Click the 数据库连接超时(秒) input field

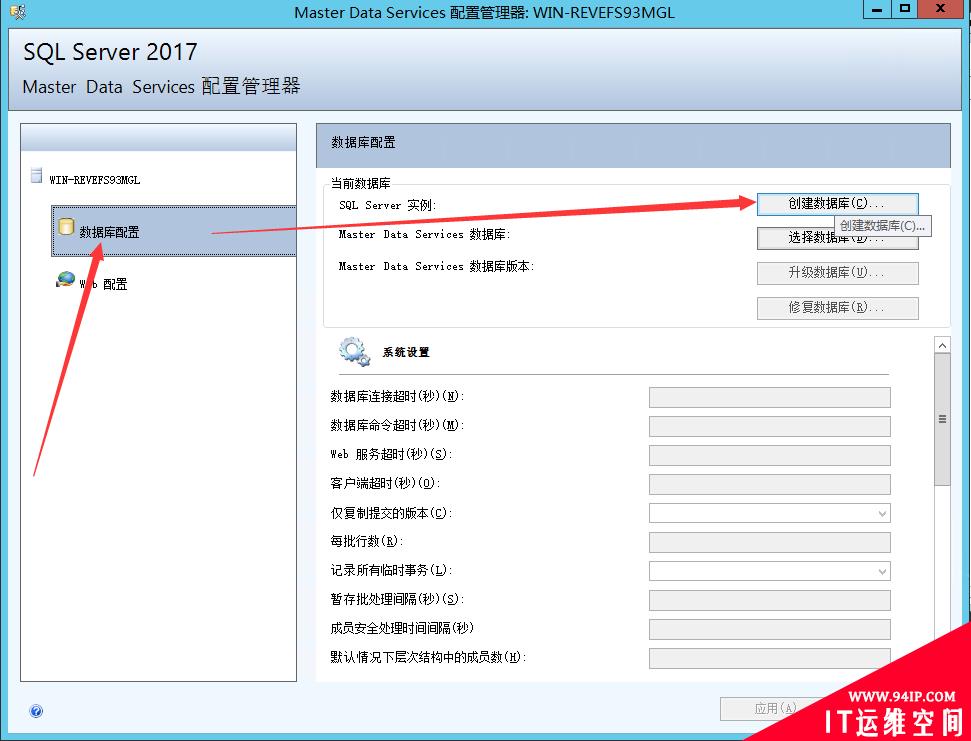770,397
